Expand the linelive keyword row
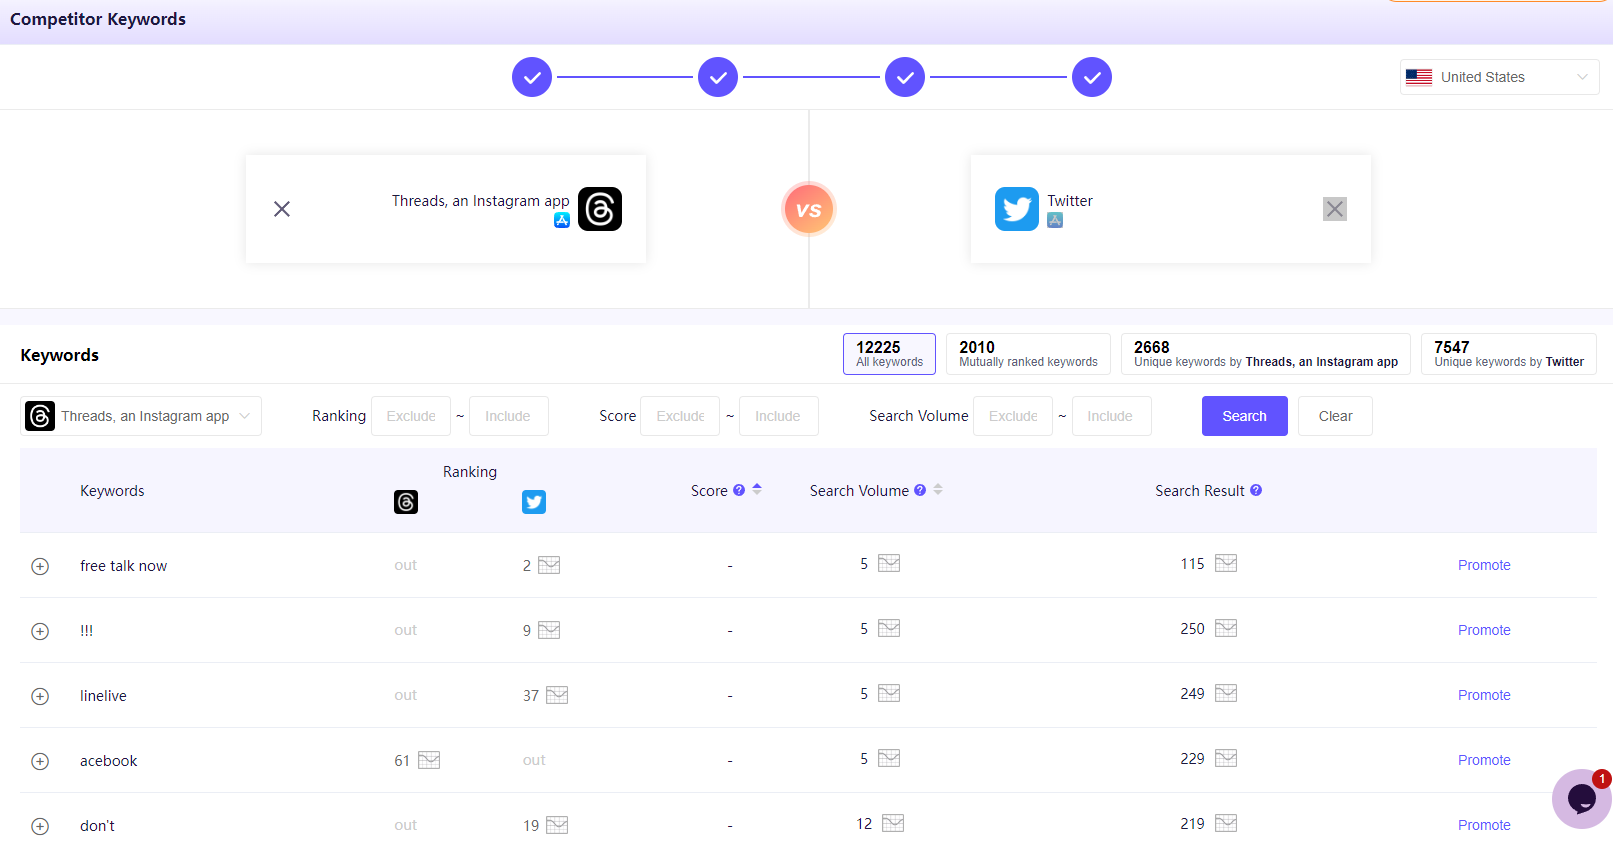This screenshot has width=1613, height=848. pos(40,696)
